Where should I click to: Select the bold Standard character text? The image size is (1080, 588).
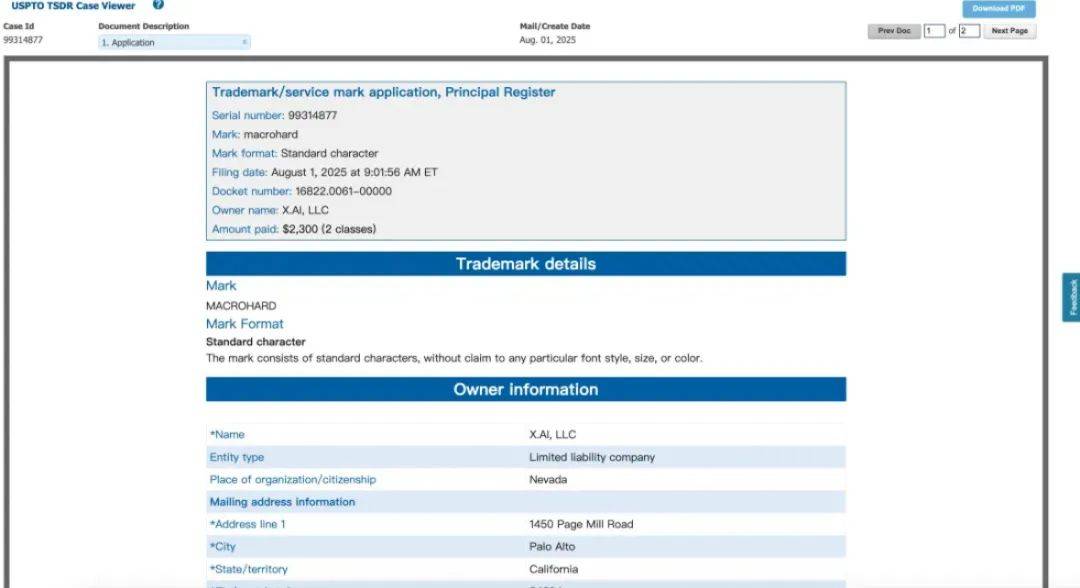tap(256, 342)
